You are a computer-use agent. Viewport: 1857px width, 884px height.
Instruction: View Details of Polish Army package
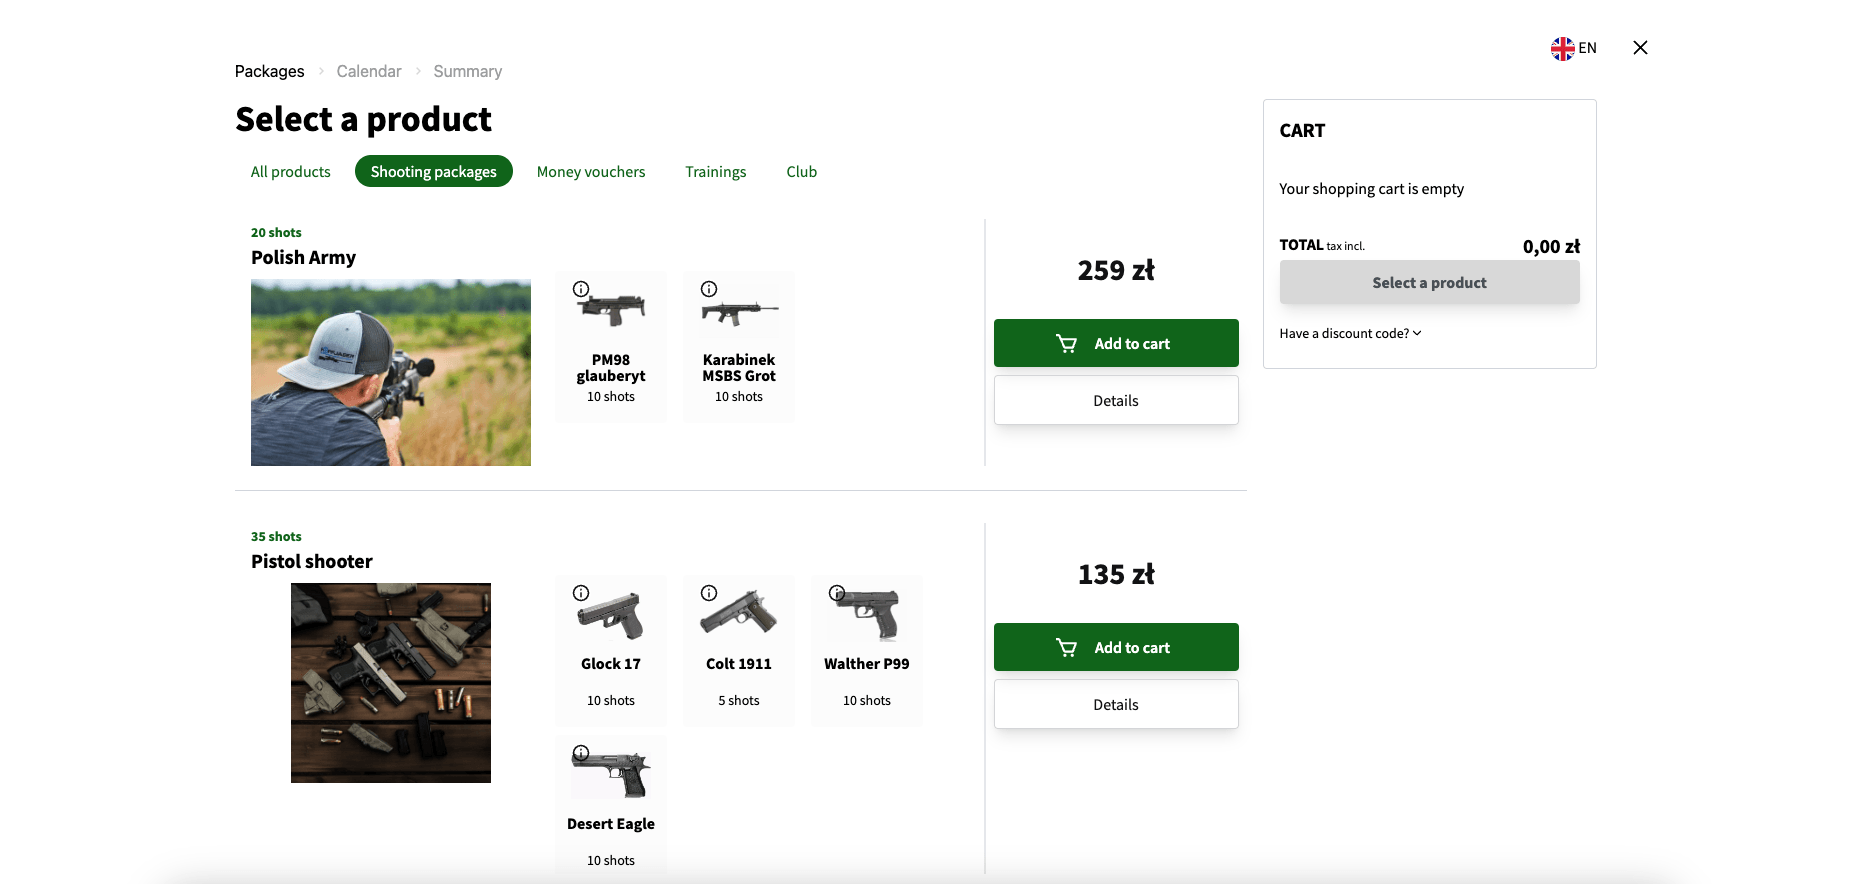(1116, 400)
